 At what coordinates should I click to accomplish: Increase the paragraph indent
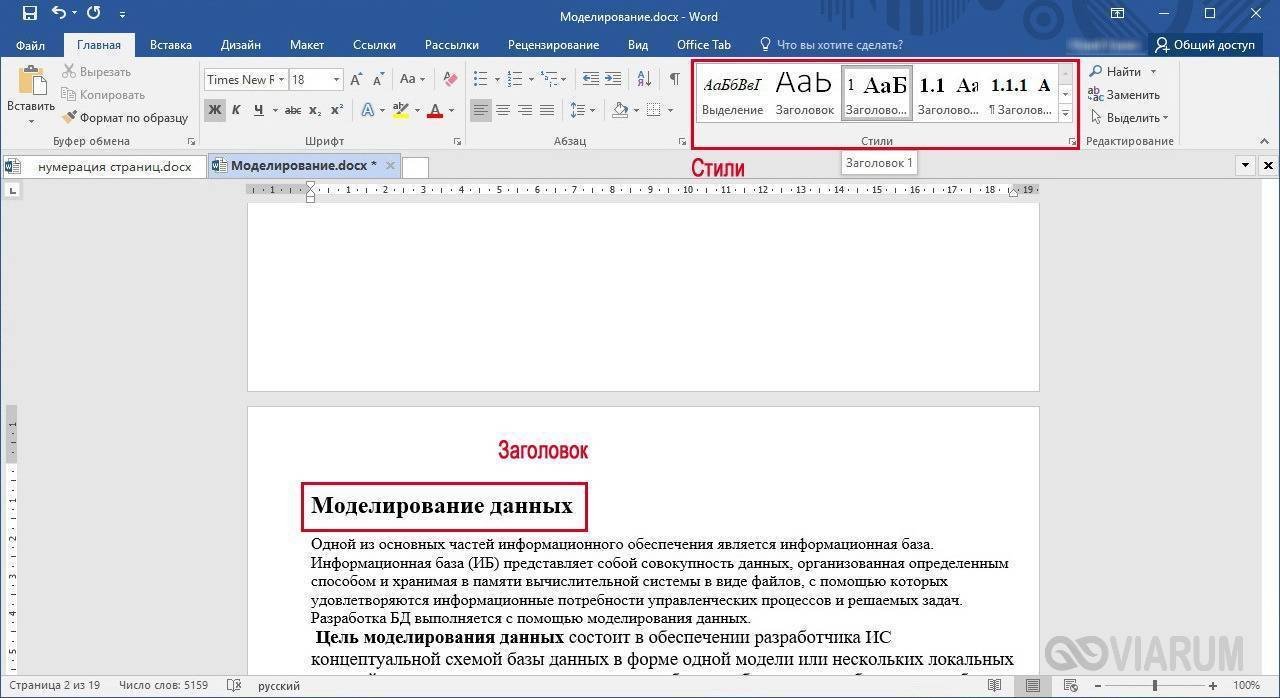pos(613,79)
